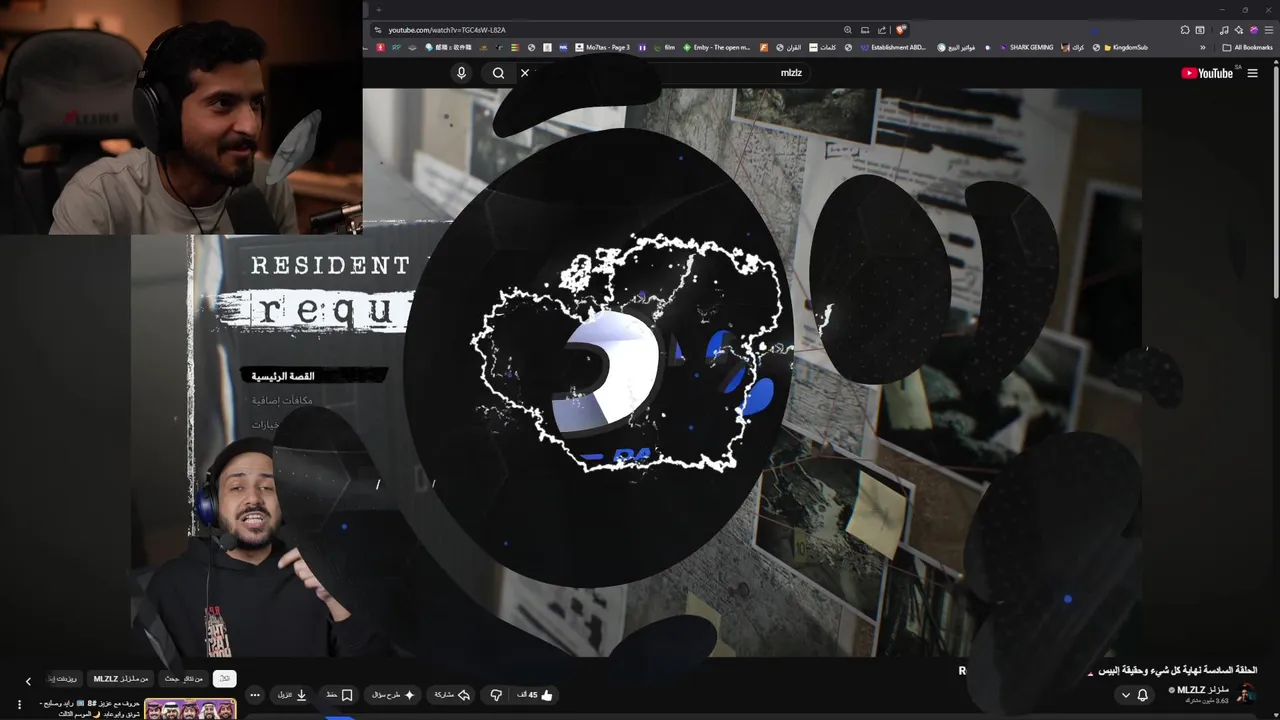Click the YouTube voice search microphone icon
1280x720 pixels.
click(x=461, y=73)
